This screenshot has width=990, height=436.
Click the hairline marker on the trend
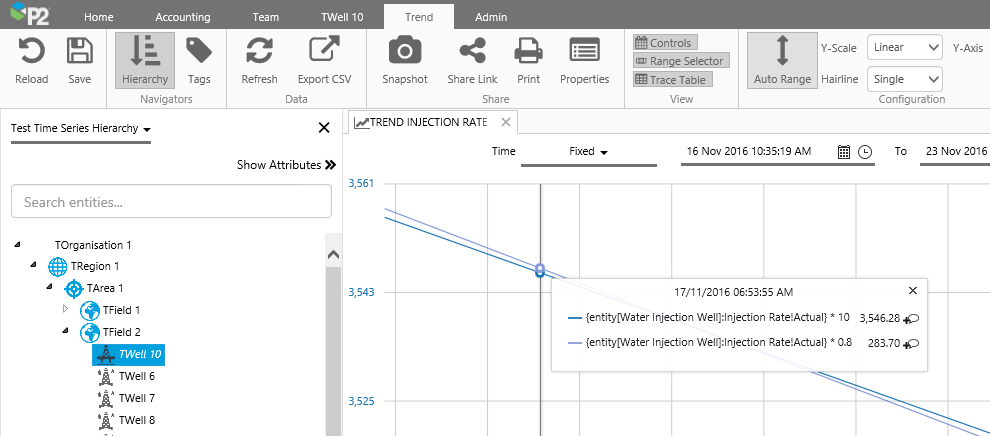point(540,270)
